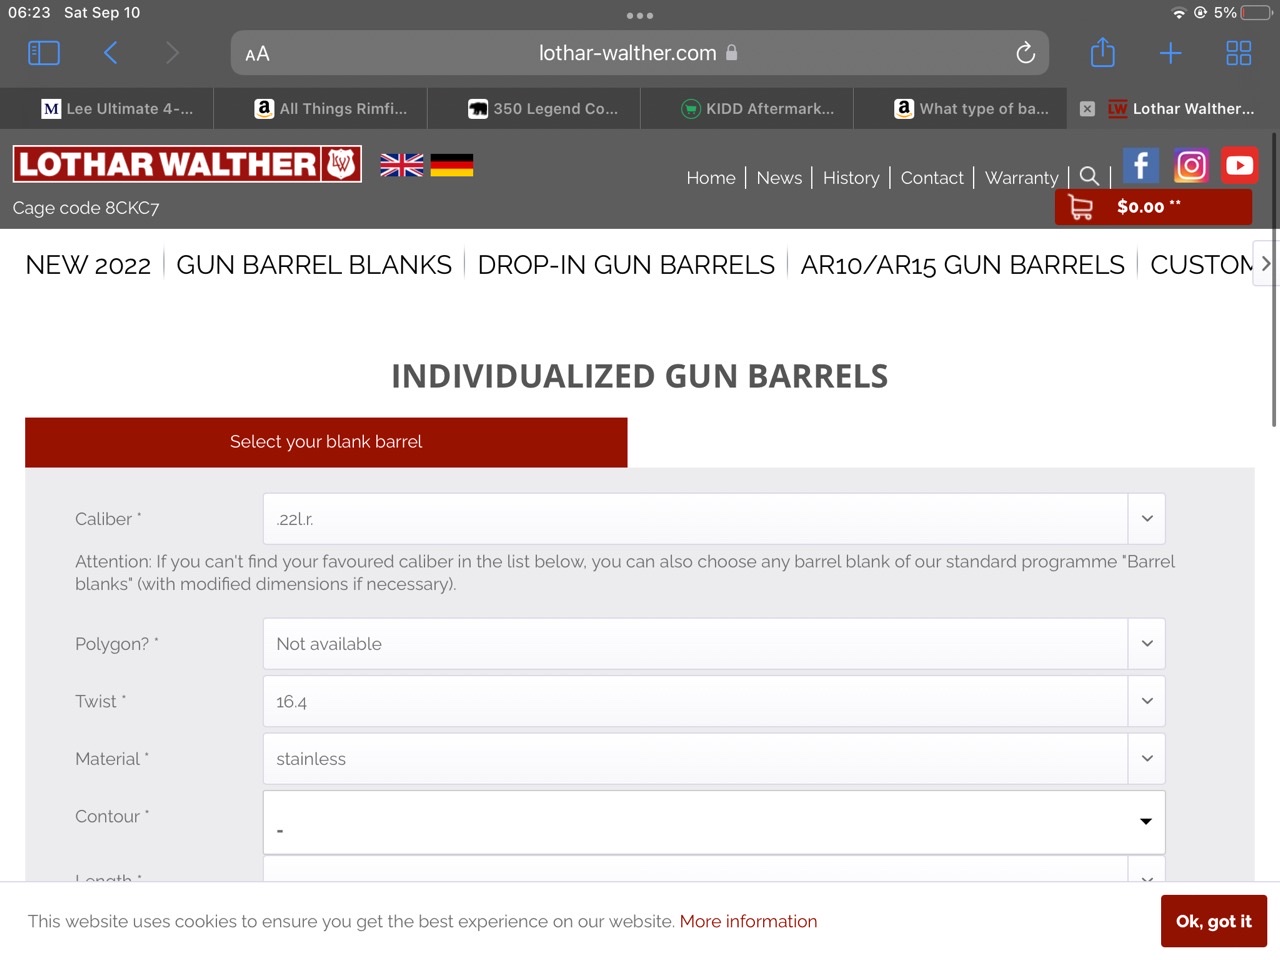Viewport: 1280px width, 960px height.
Task: Open the Instagram icon link
Action: pyautogui.click(x=1190, y=165)
